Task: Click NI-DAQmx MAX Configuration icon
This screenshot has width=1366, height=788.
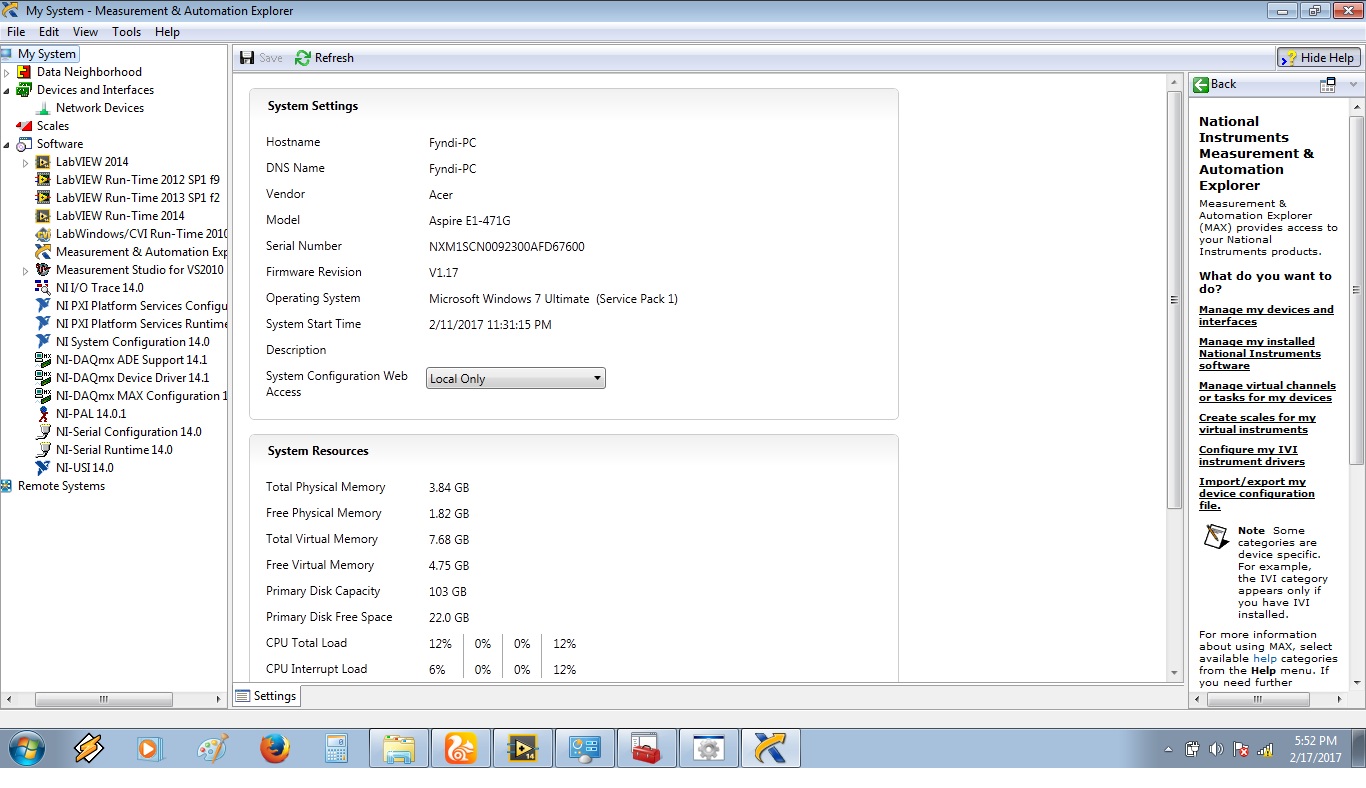Action: click(x=43, y=396)
